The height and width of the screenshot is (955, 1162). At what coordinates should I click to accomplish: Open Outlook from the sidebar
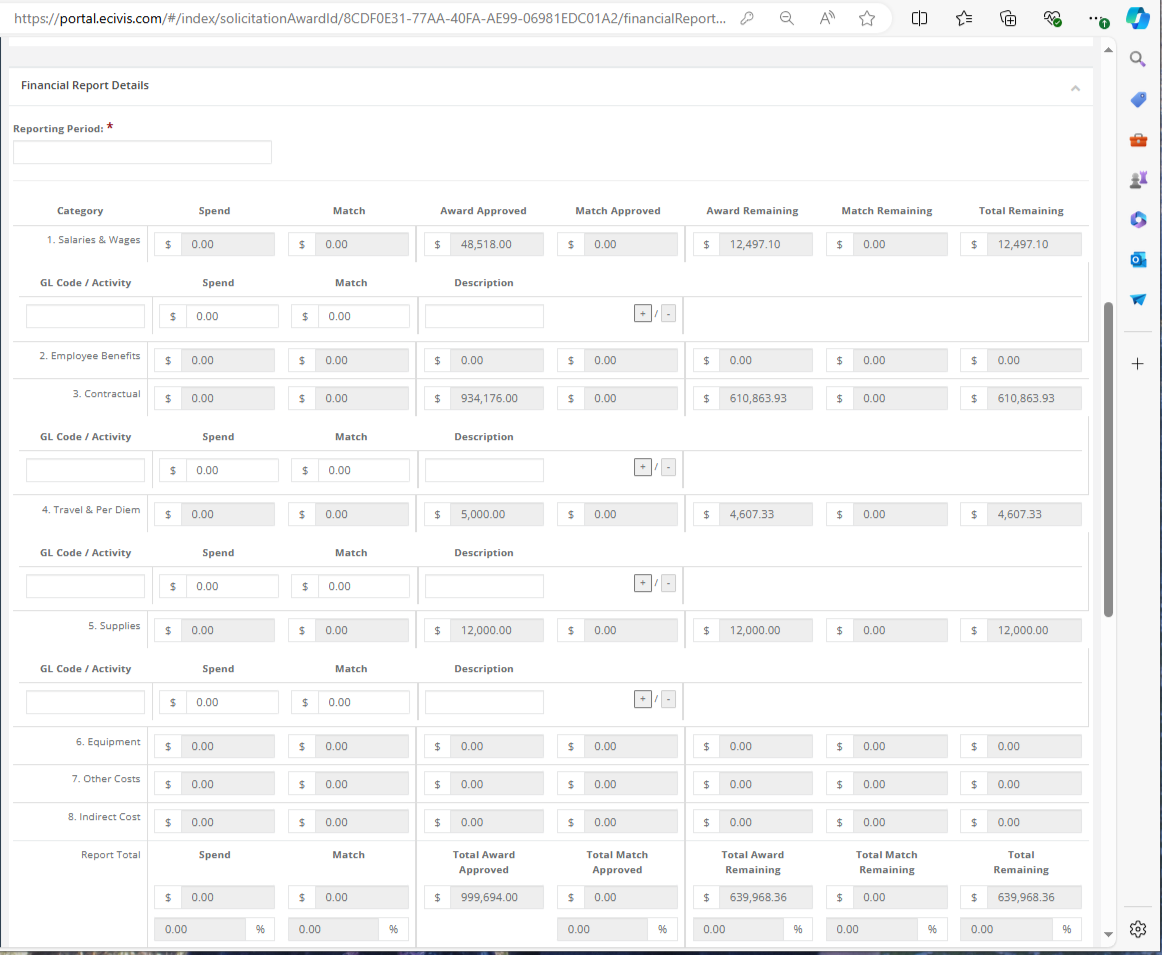(1137, 259)
